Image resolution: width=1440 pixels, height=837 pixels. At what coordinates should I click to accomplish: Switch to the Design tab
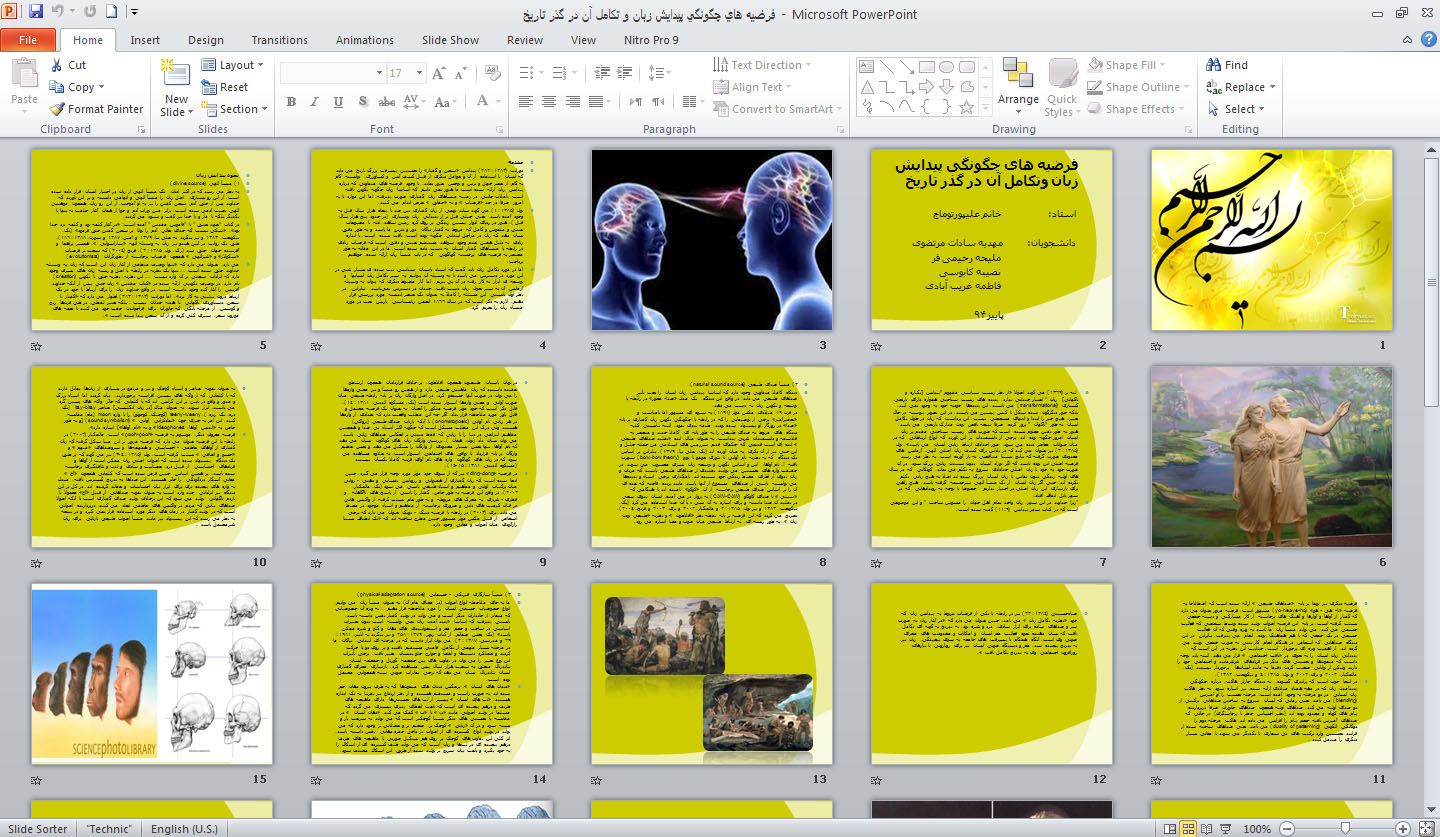206,40
